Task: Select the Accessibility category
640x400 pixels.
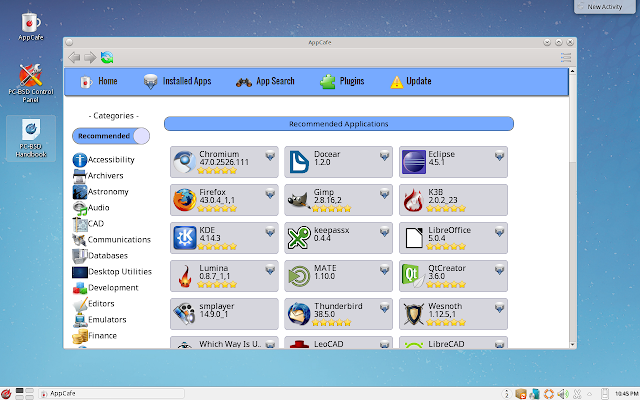Action: tap(104, 160)
